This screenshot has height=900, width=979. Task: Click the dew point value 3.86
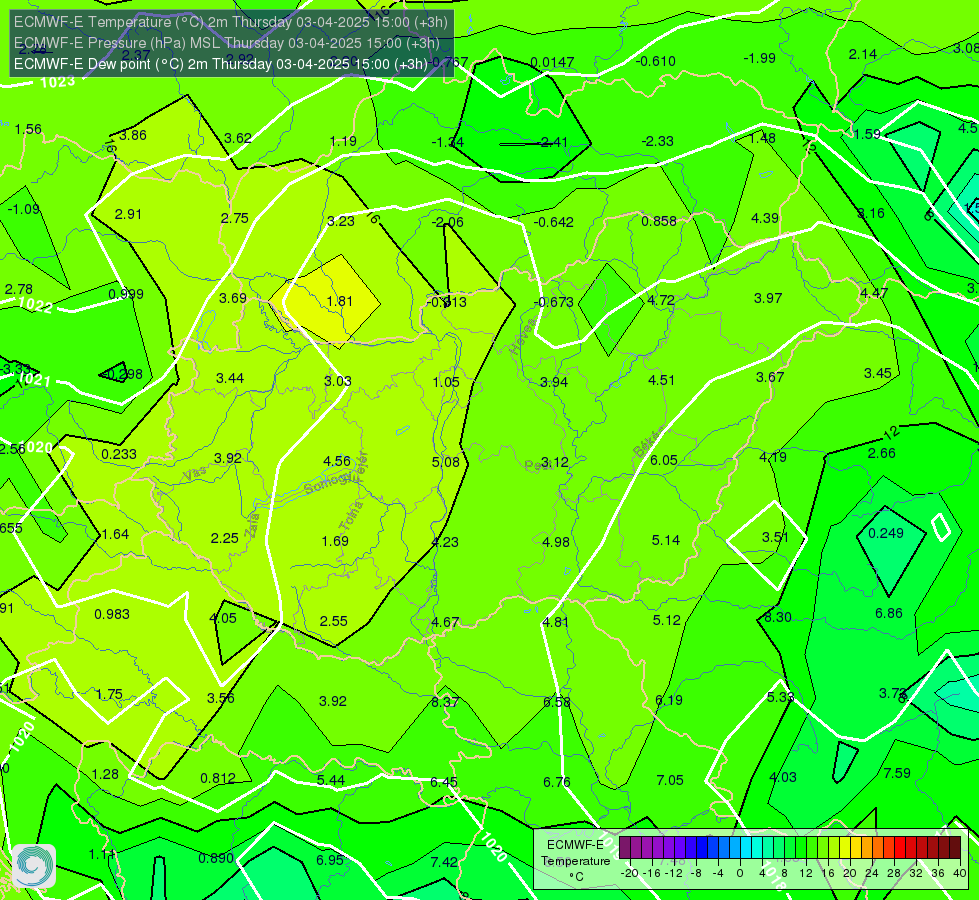(133, 136)
